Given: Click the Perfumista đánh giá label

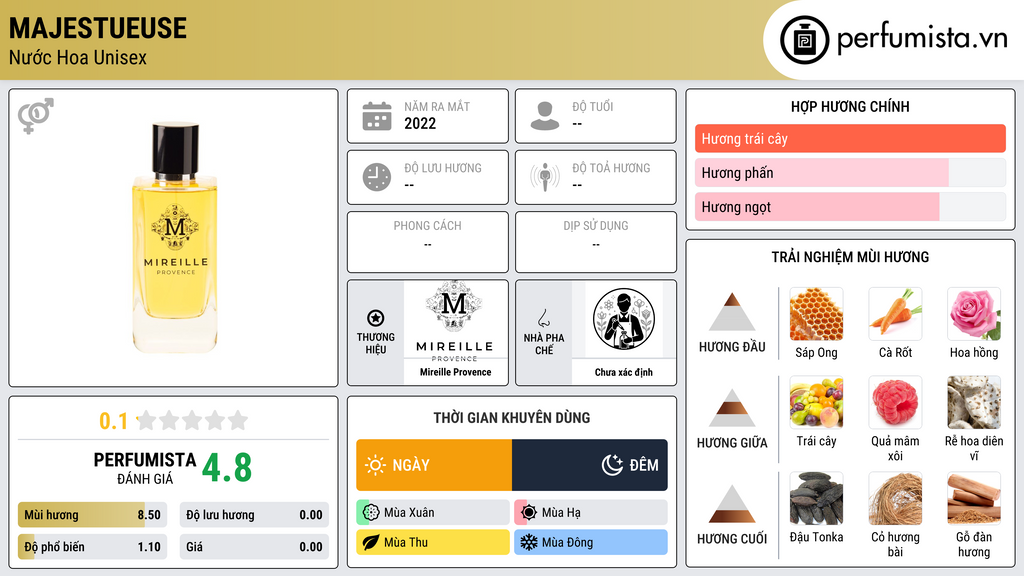Looking at the screenshot, I should 145,468.
